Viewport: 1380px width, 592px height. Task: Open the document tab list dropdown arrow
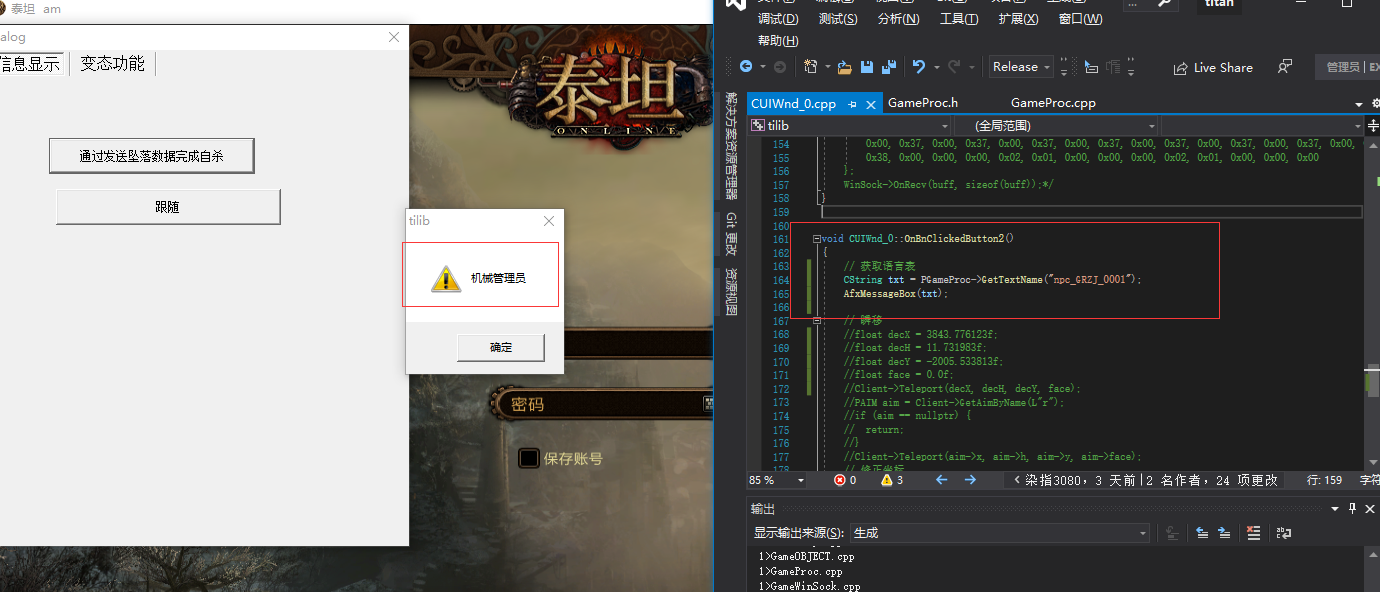(x=1359, y=104)
